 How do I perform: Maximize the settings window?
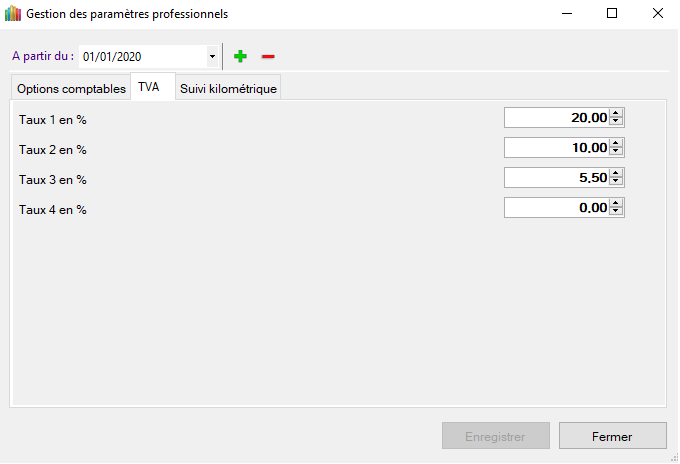pos(612,14)
